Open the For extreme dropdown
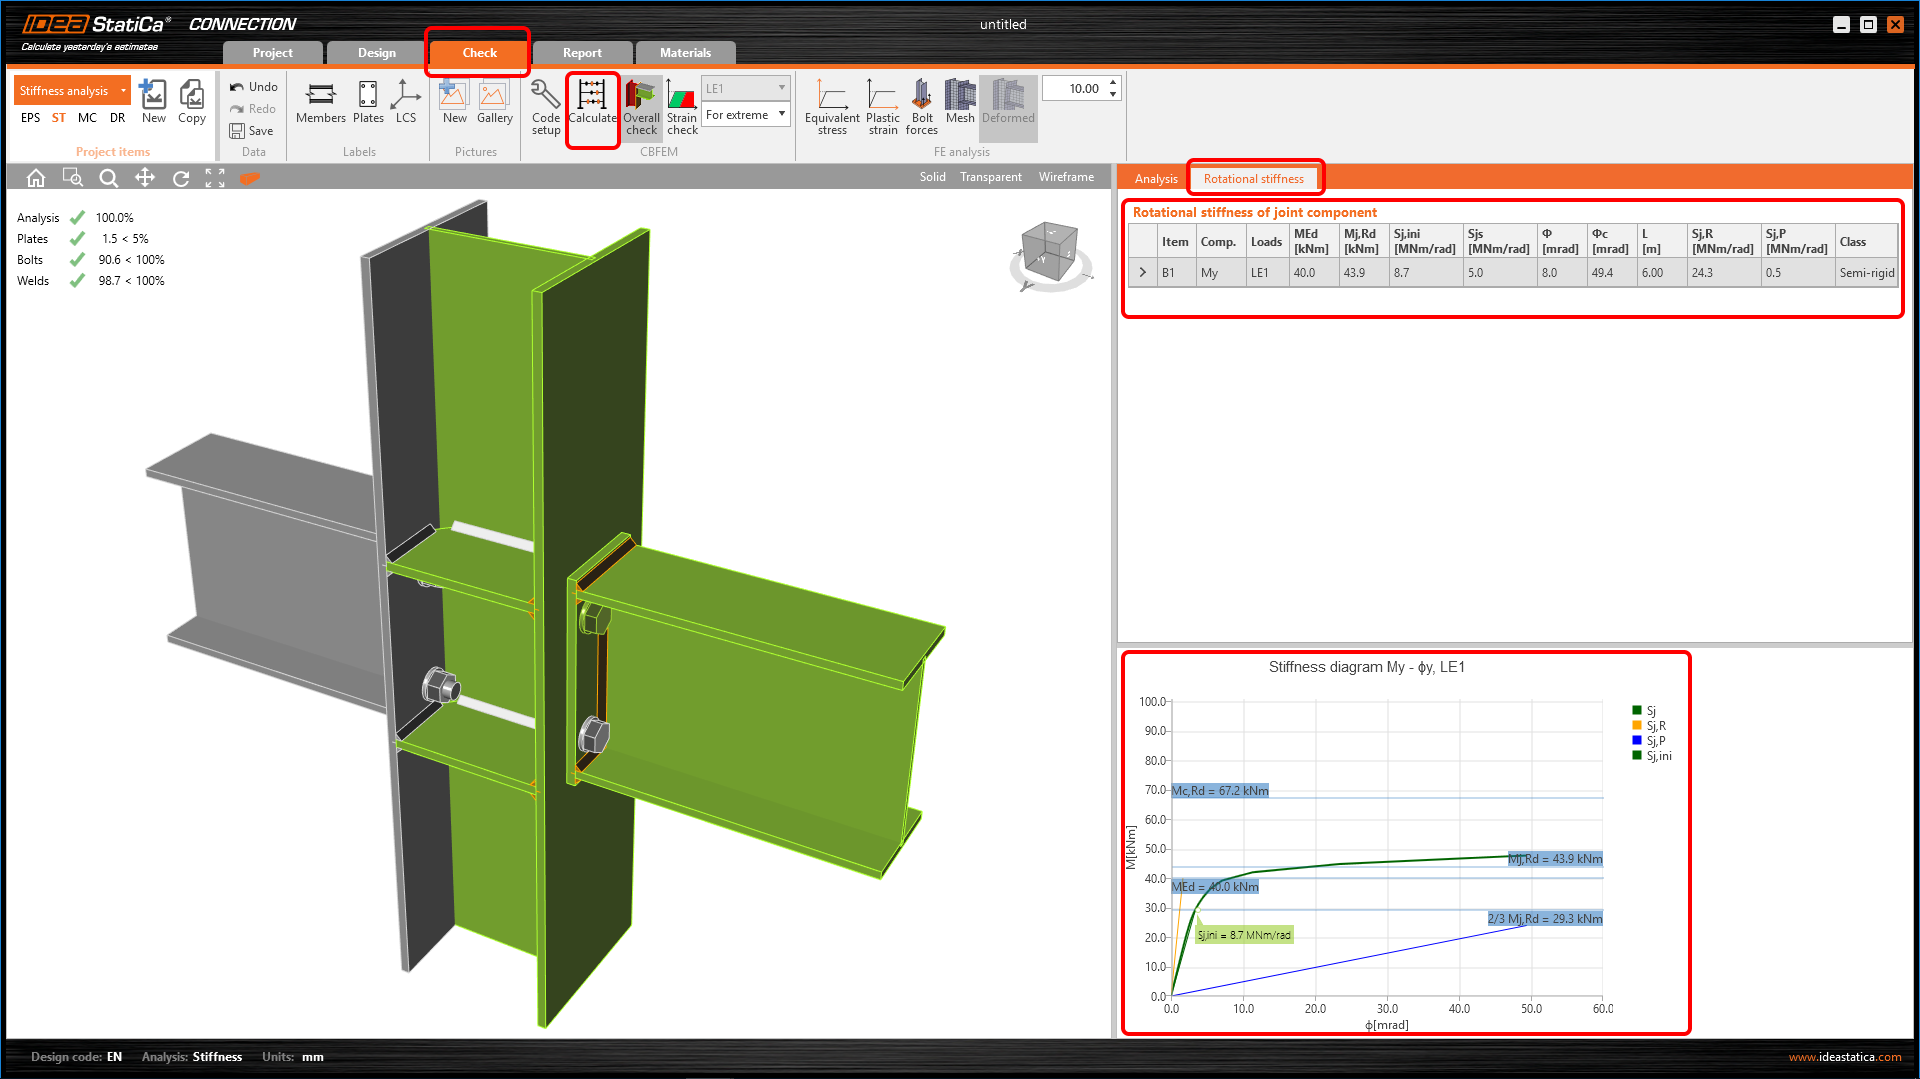1920x1079 pixels. (x=745, y=115)
